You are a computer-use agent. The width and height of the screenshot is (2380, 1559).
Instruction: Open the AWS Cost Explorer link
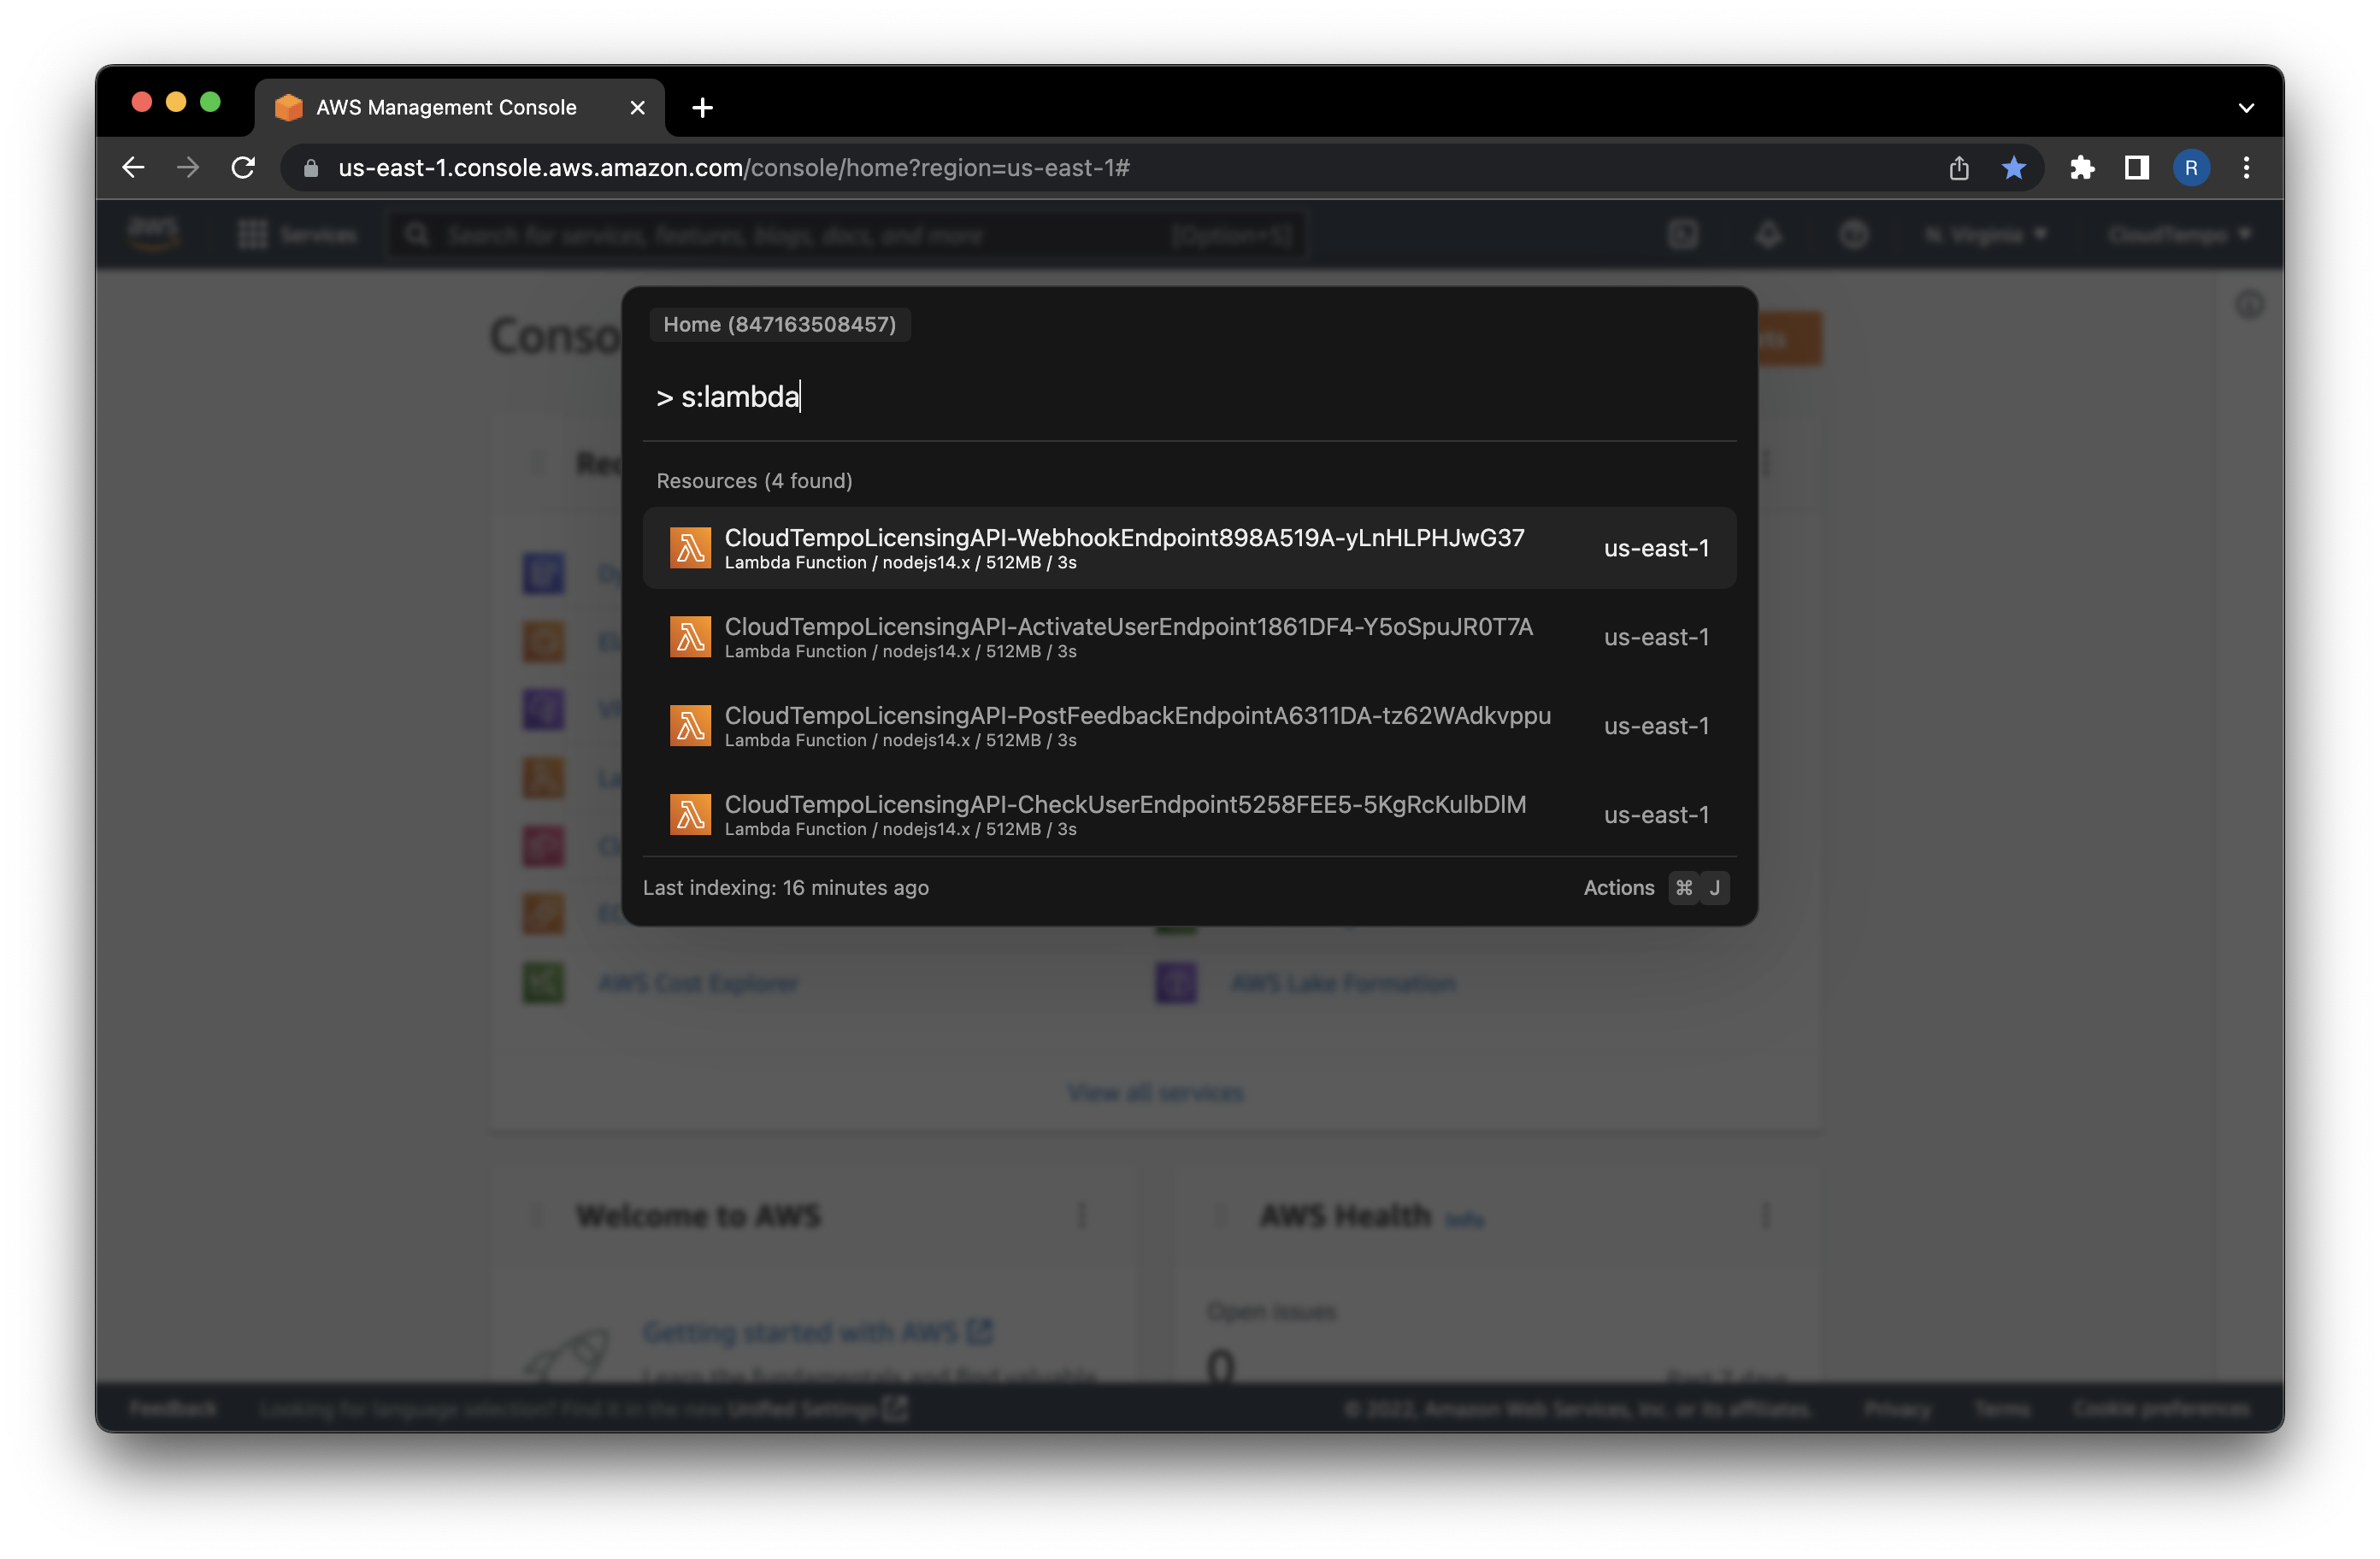tap(698, 983)
